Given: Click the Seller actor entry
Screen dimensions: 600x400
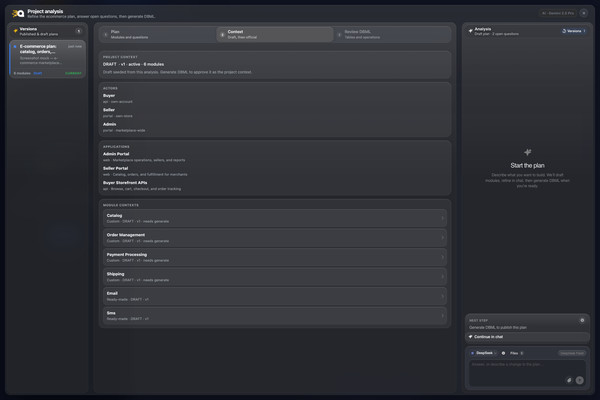Looking at the screenshot, I should [x=118, y=113].
